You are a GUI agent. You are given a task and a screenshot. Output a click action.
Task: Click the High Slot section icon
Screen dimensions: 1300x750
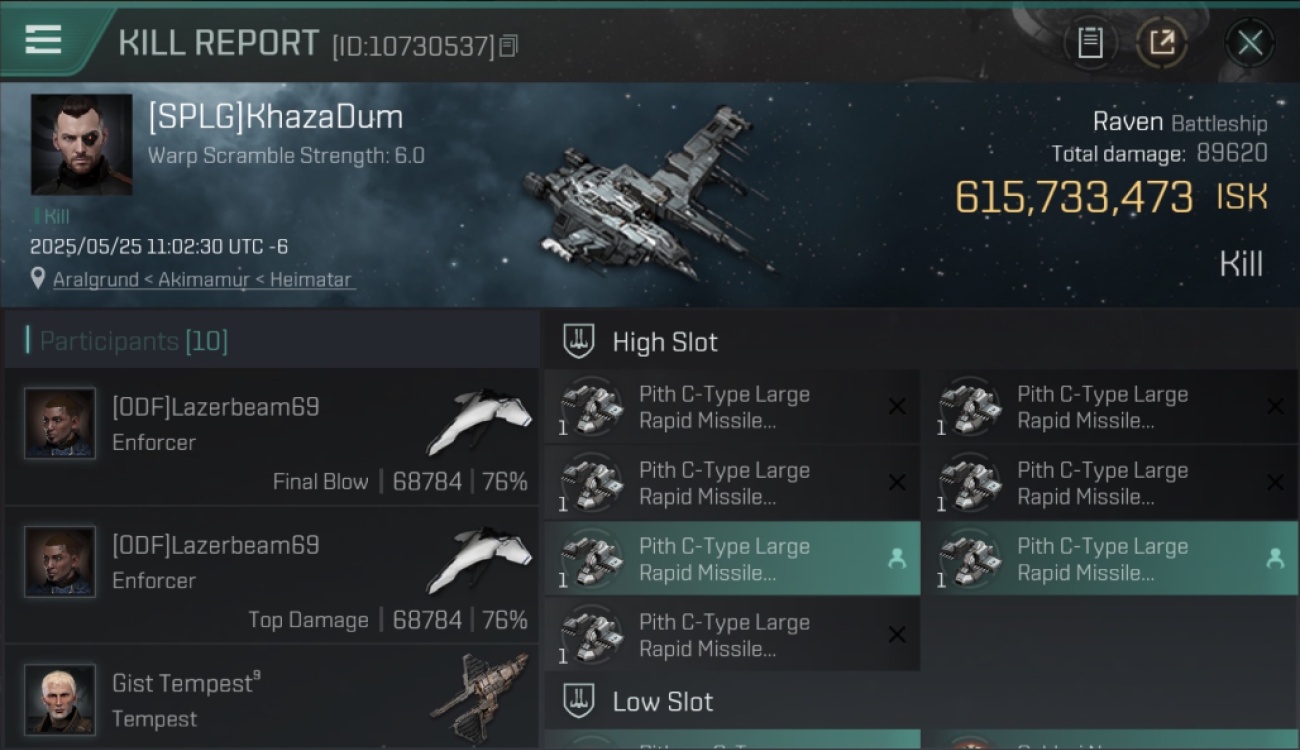[579, 342]
